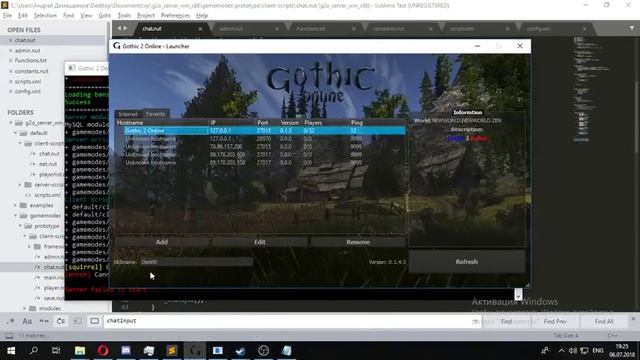Open the Preferences menu
The width and height of the screenshot is (640, 360).
(175, 16)
